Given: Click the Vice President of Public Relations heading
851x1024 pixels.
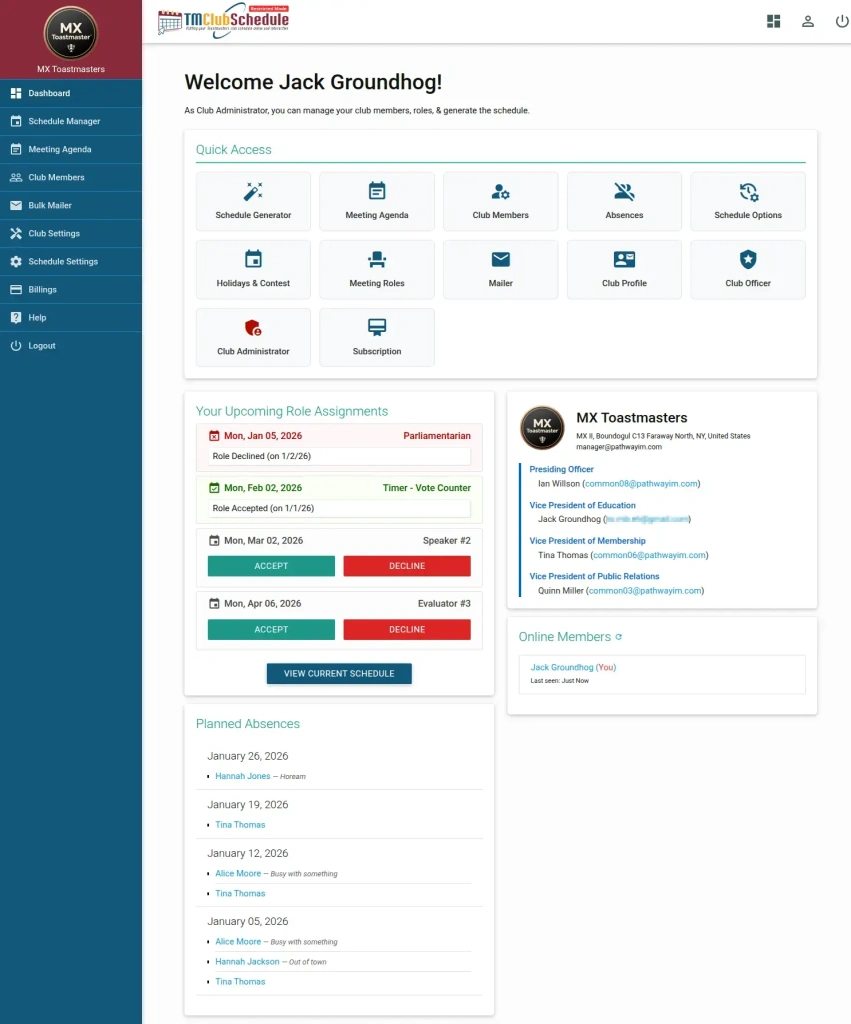Looking at the screenshot, I should click(x=594, y=576).
